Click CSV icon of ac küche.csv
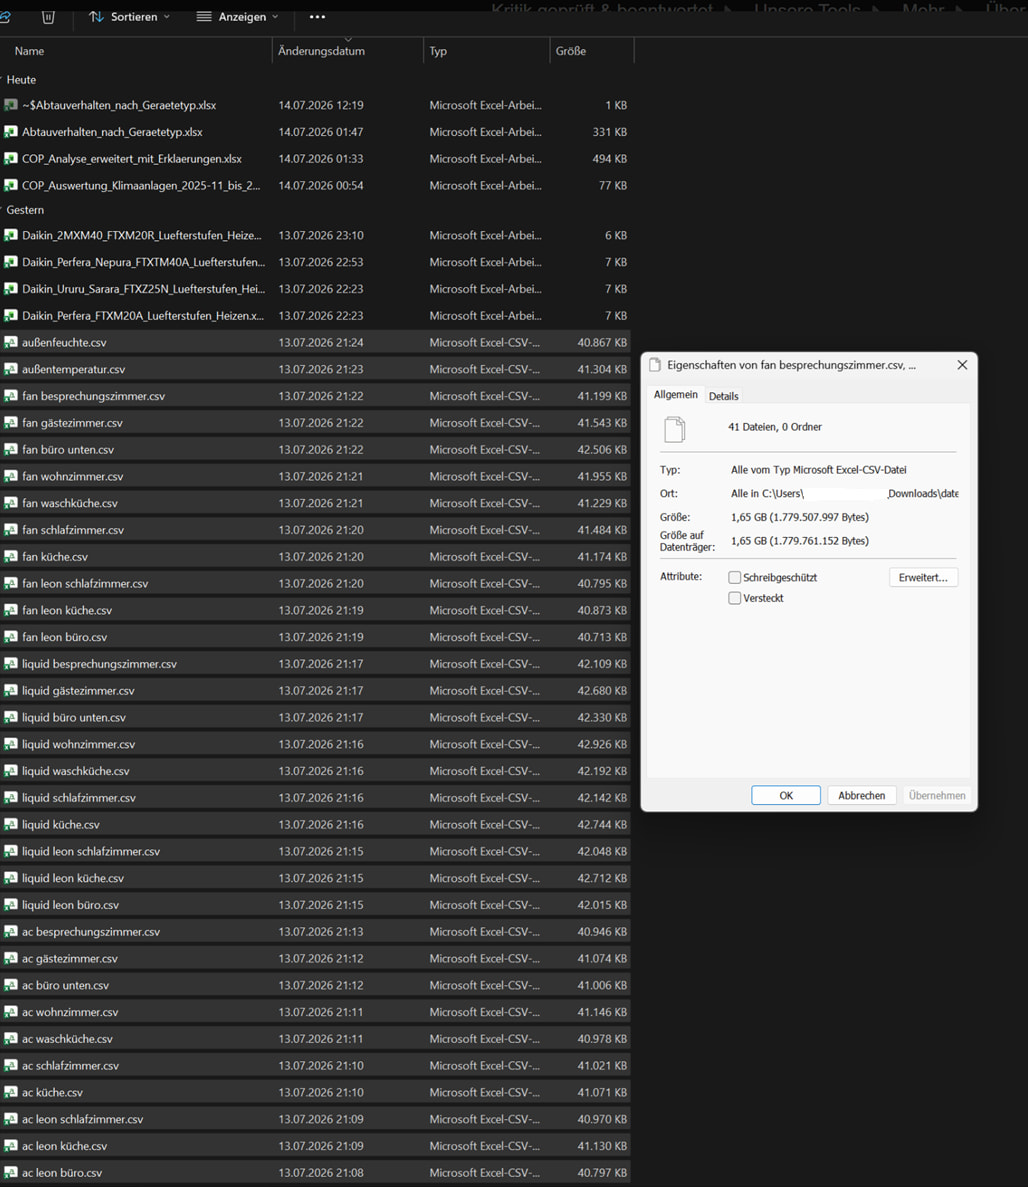Image resolution: width=1028 pixels, height=1187 pixels. click(x=11, y=1092)
